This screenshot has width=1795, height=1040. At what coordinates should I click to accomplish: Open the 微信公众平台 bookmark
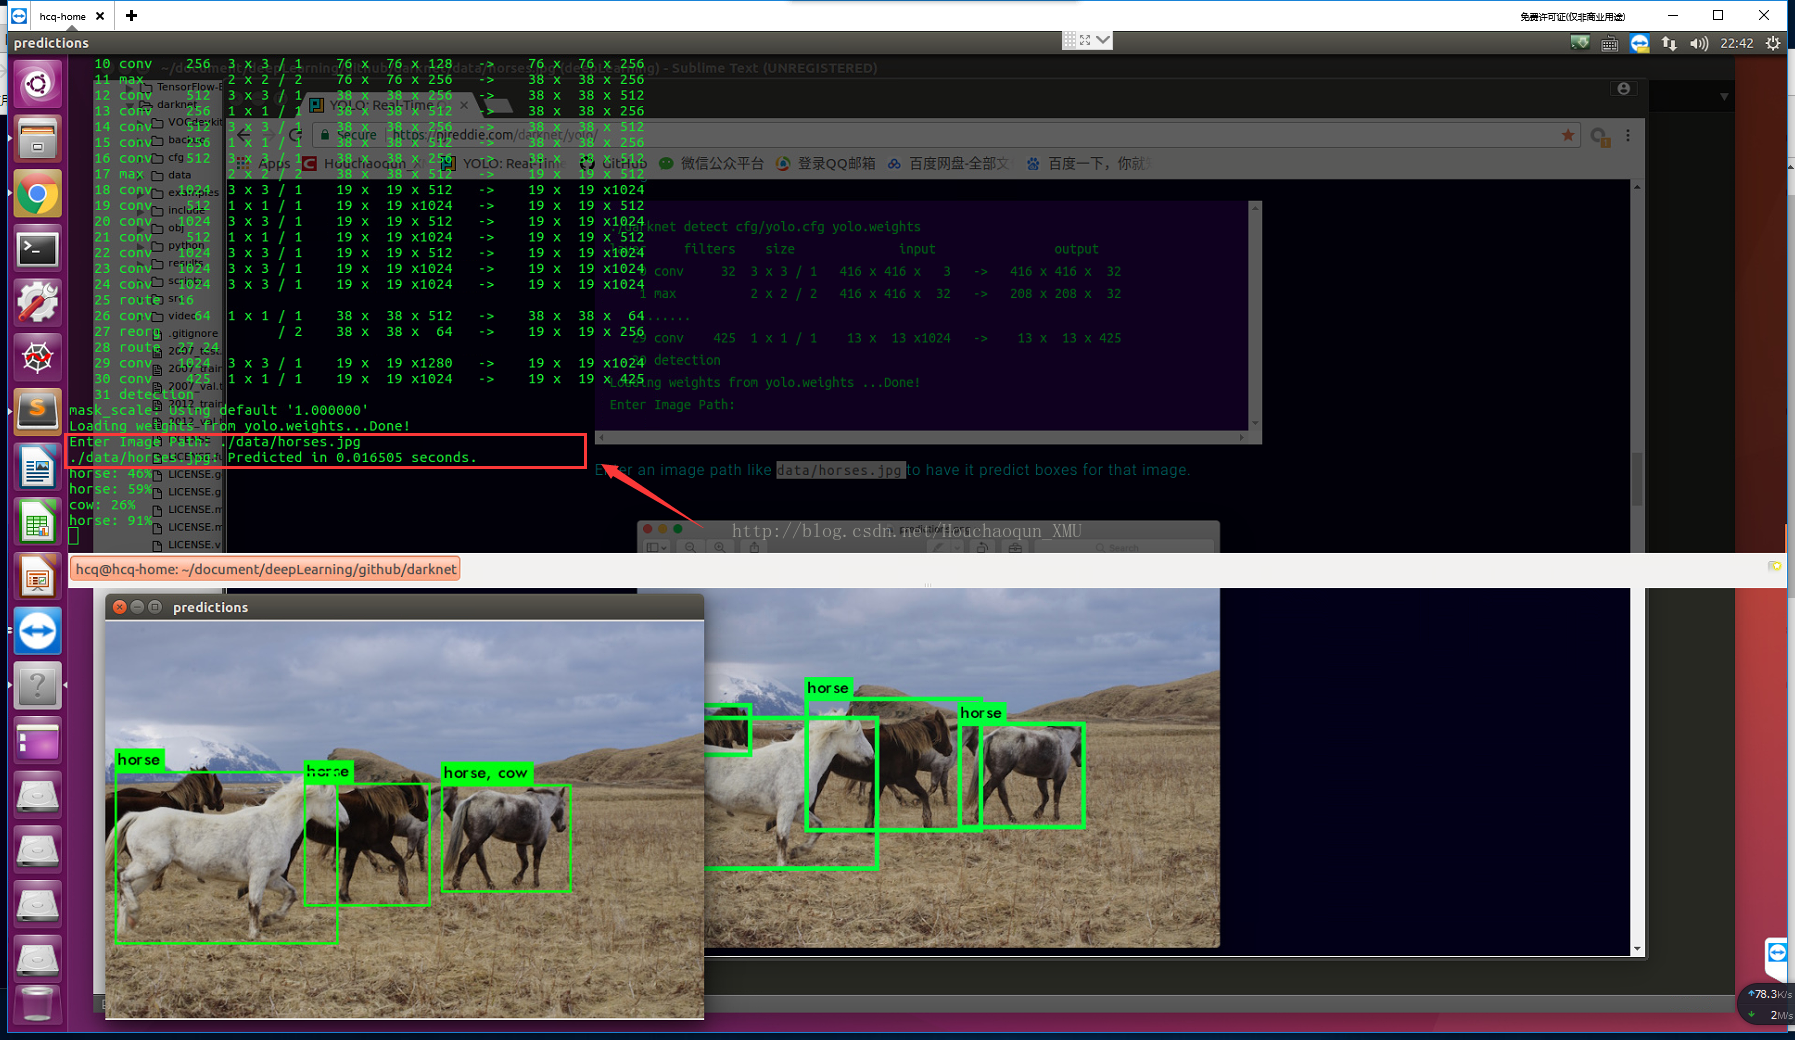pyautogui.click(x=711, y=163)
